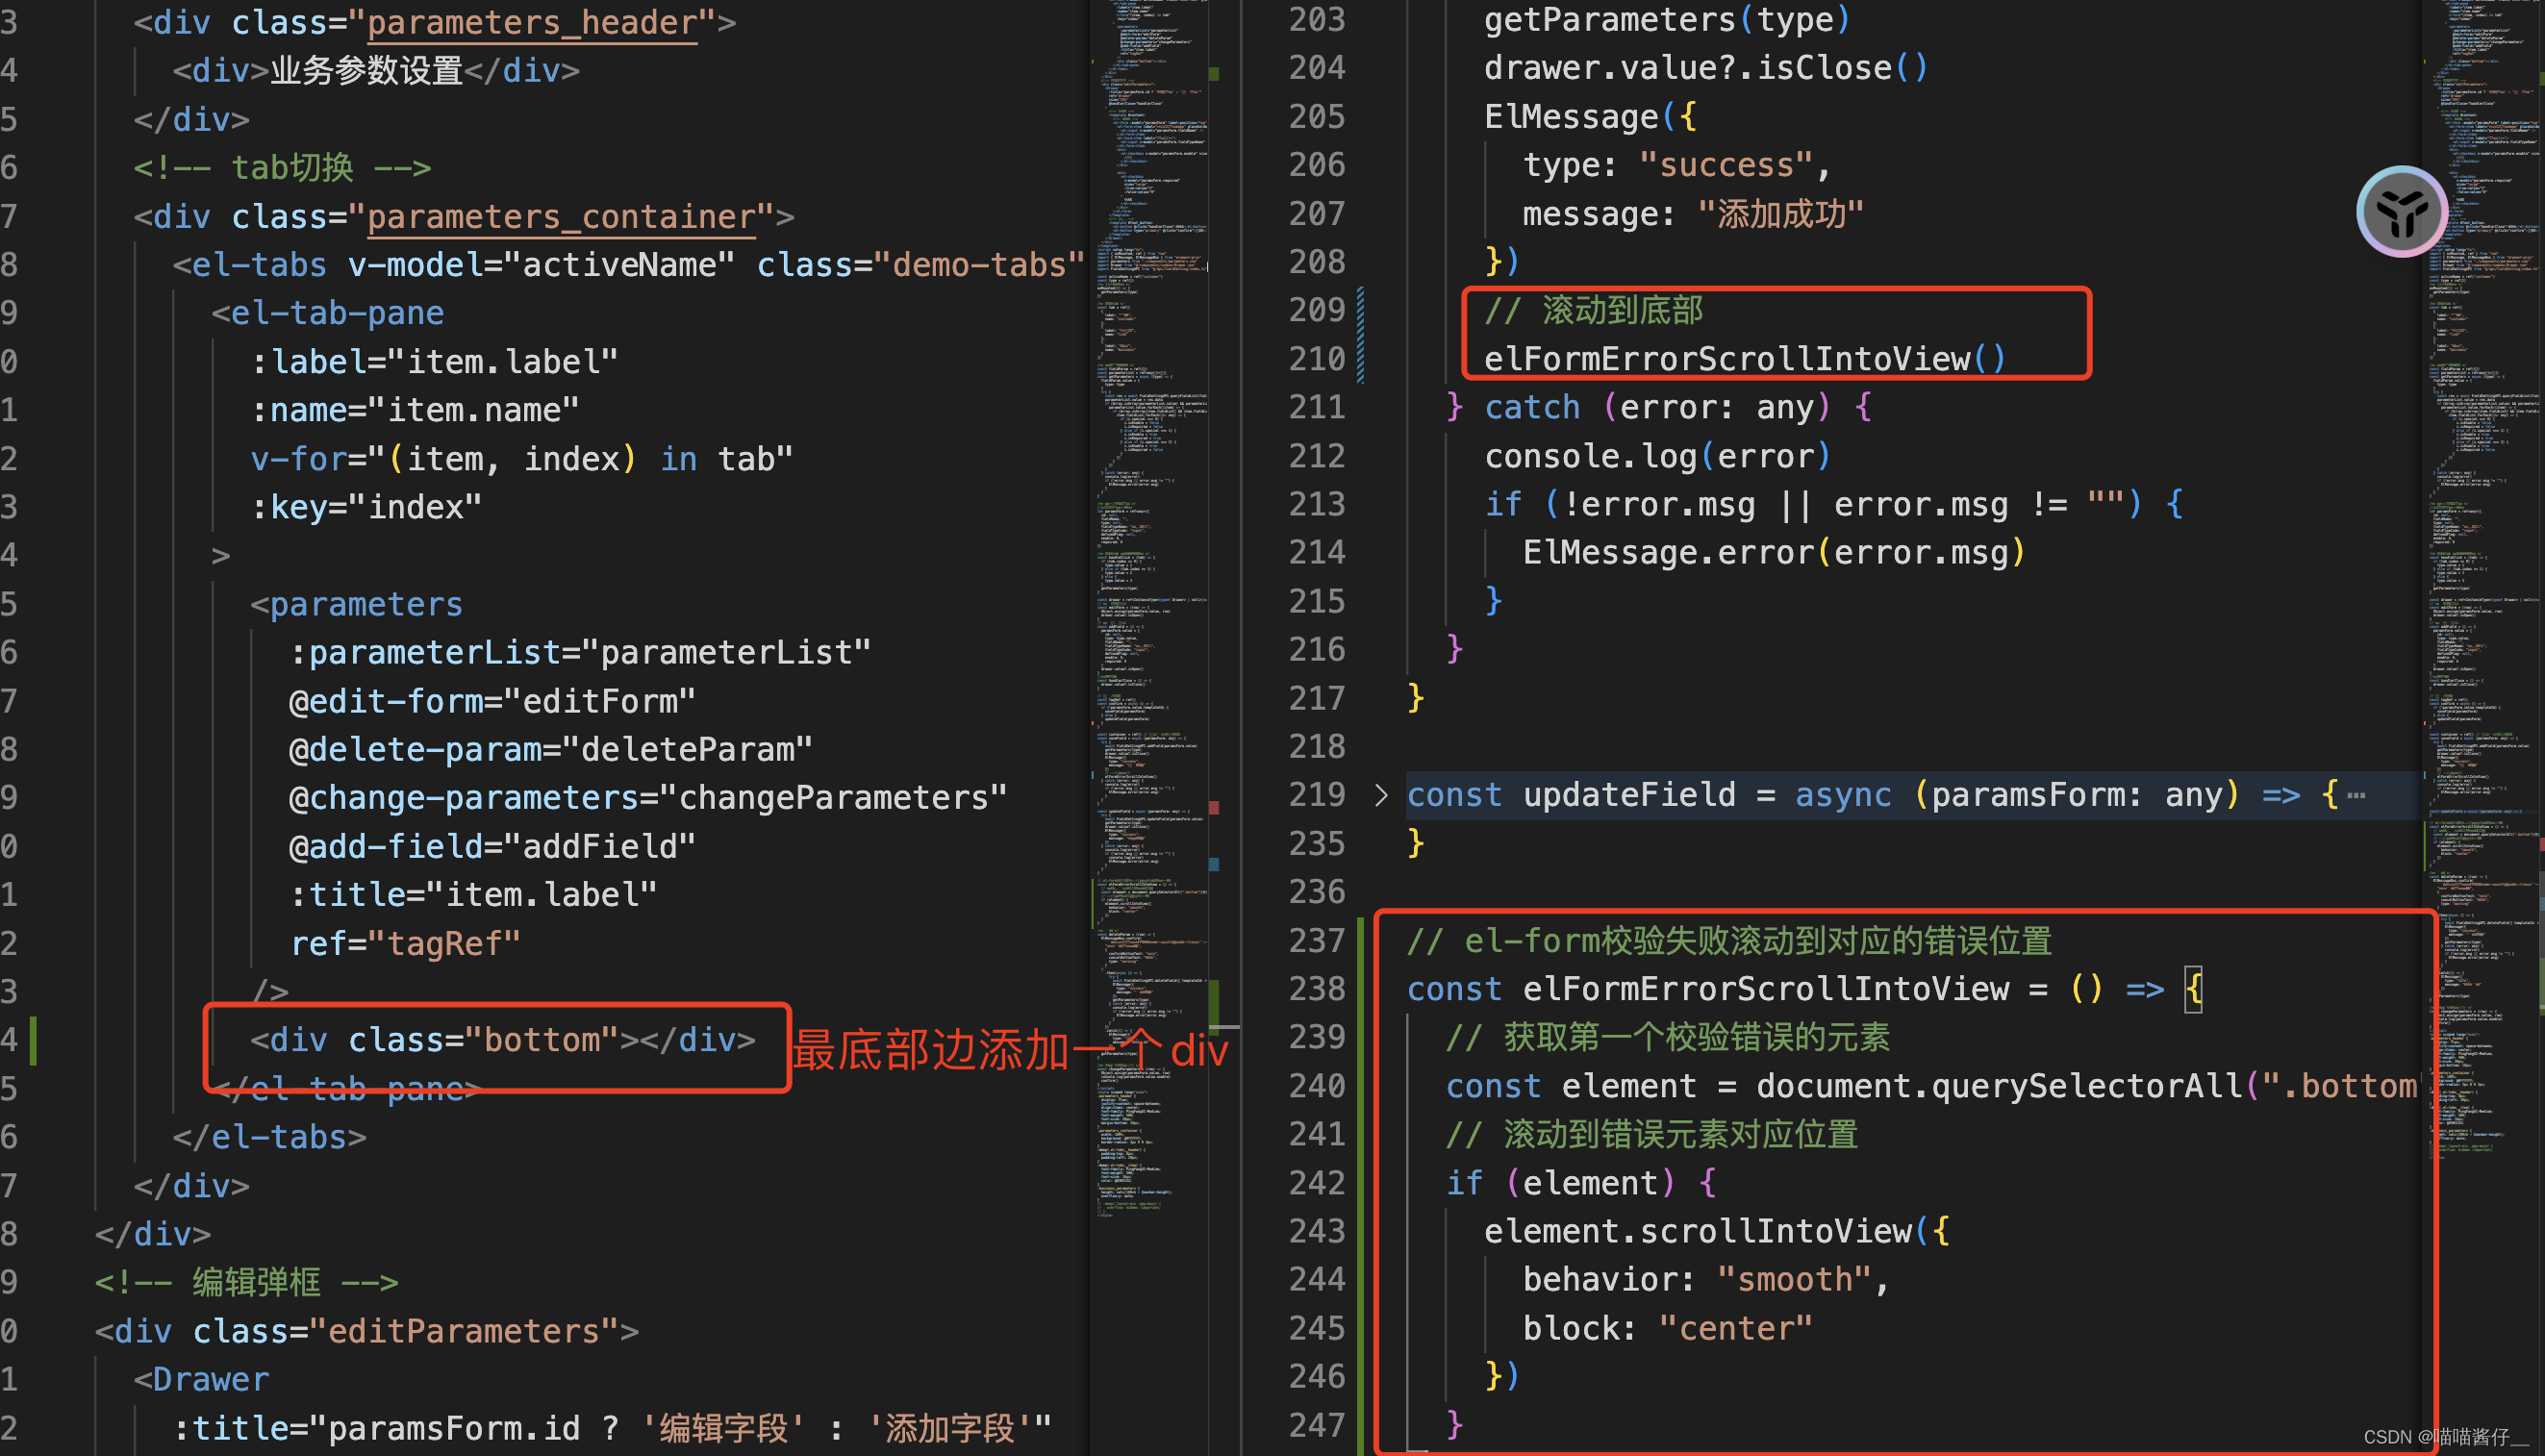This screenshot has height=1456, width=2545.
Task: Click the right editor minimap
Action: (x=2480, y=600)
